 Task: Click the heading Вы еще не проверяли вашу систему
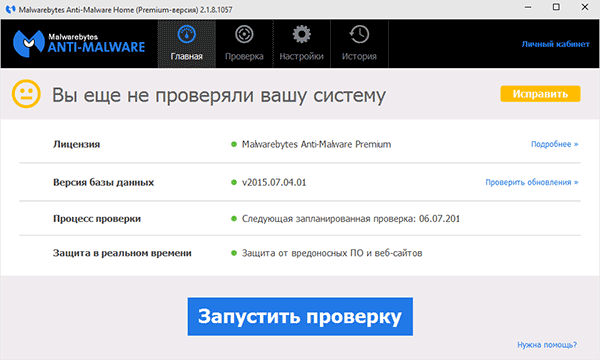point(218,95)
